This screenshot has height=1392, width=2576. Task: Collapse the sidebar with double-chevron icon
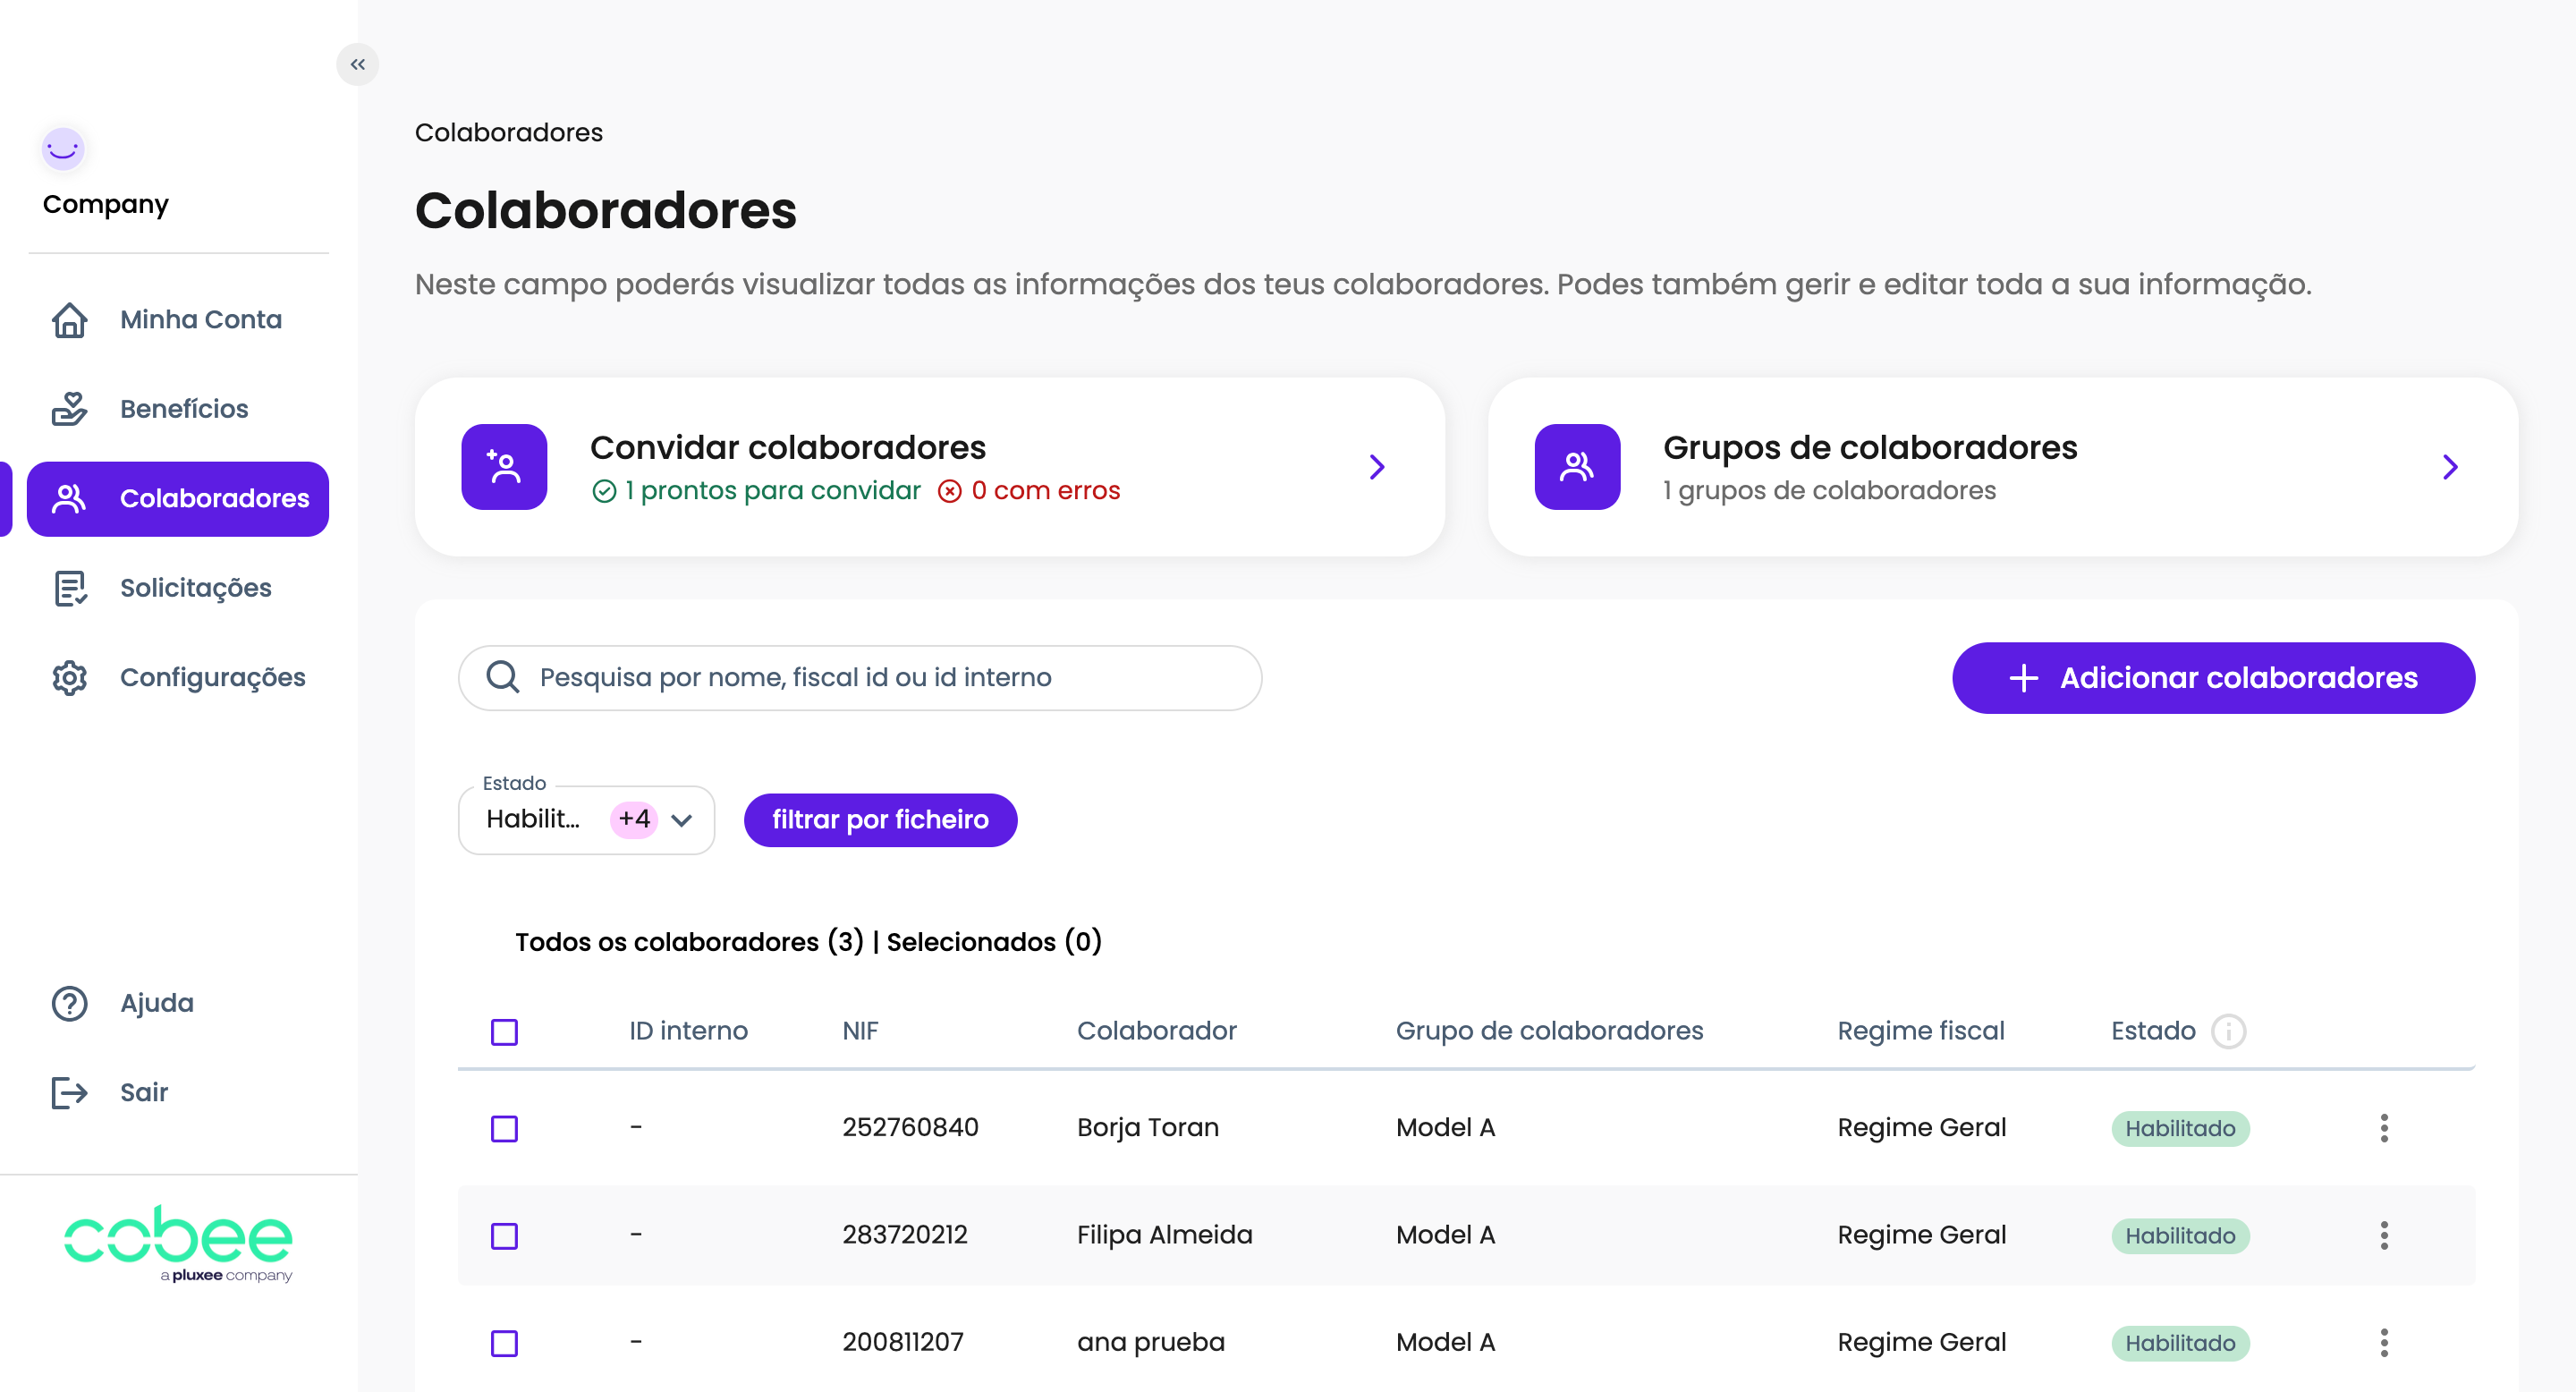(x=357, y=64)
